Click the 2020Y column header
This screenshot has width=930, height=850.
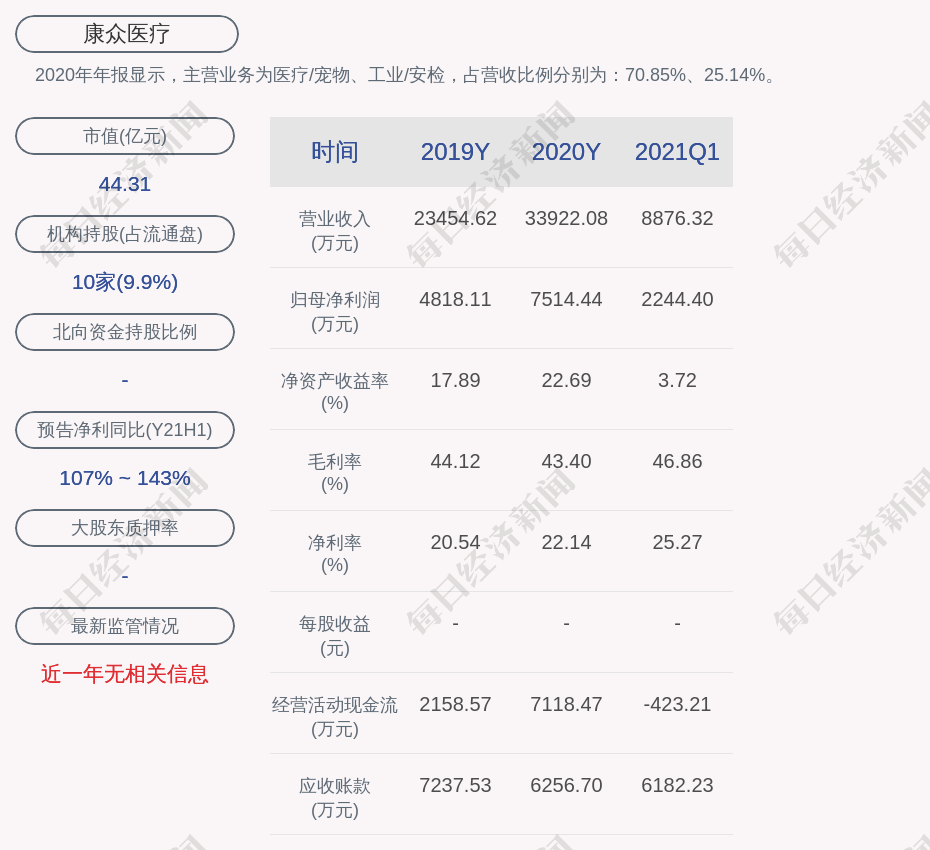pyautogui.click(x=566, y=152)
